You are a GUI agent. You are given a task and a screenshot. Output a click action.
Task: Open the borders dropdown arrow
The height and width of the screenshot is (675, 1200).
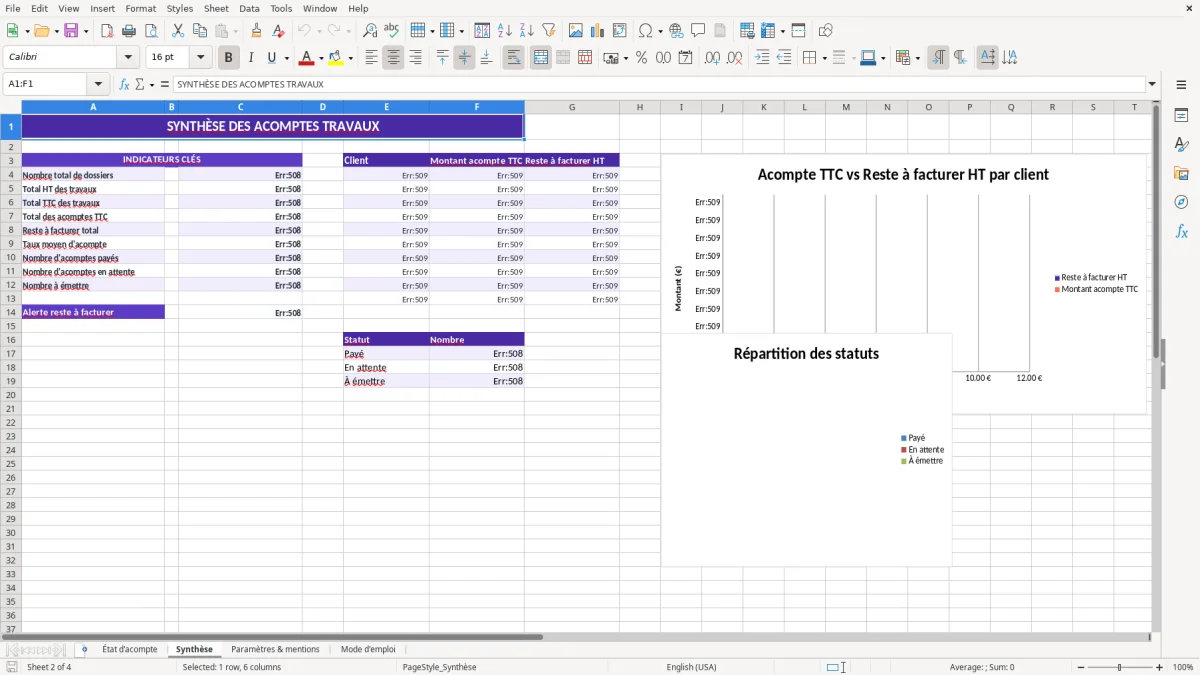point(824,58)
